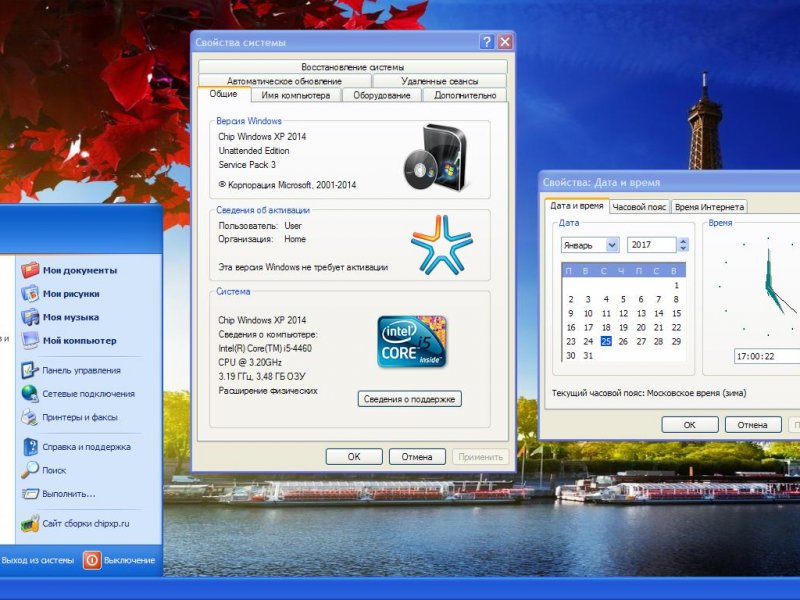Click day 19 in the calendar
The height and width of the screenshot is (600, 800).
[623, 328]
